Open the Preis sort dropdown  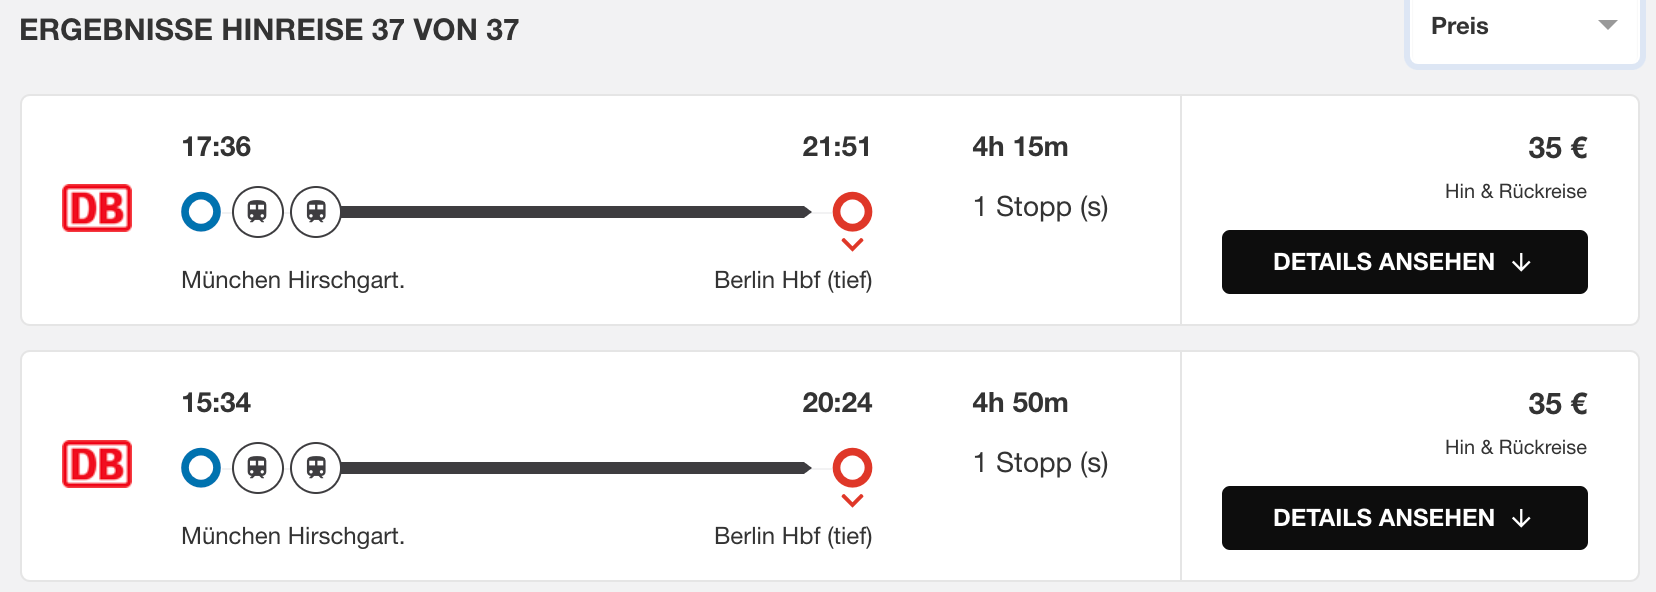point(1524,28)
